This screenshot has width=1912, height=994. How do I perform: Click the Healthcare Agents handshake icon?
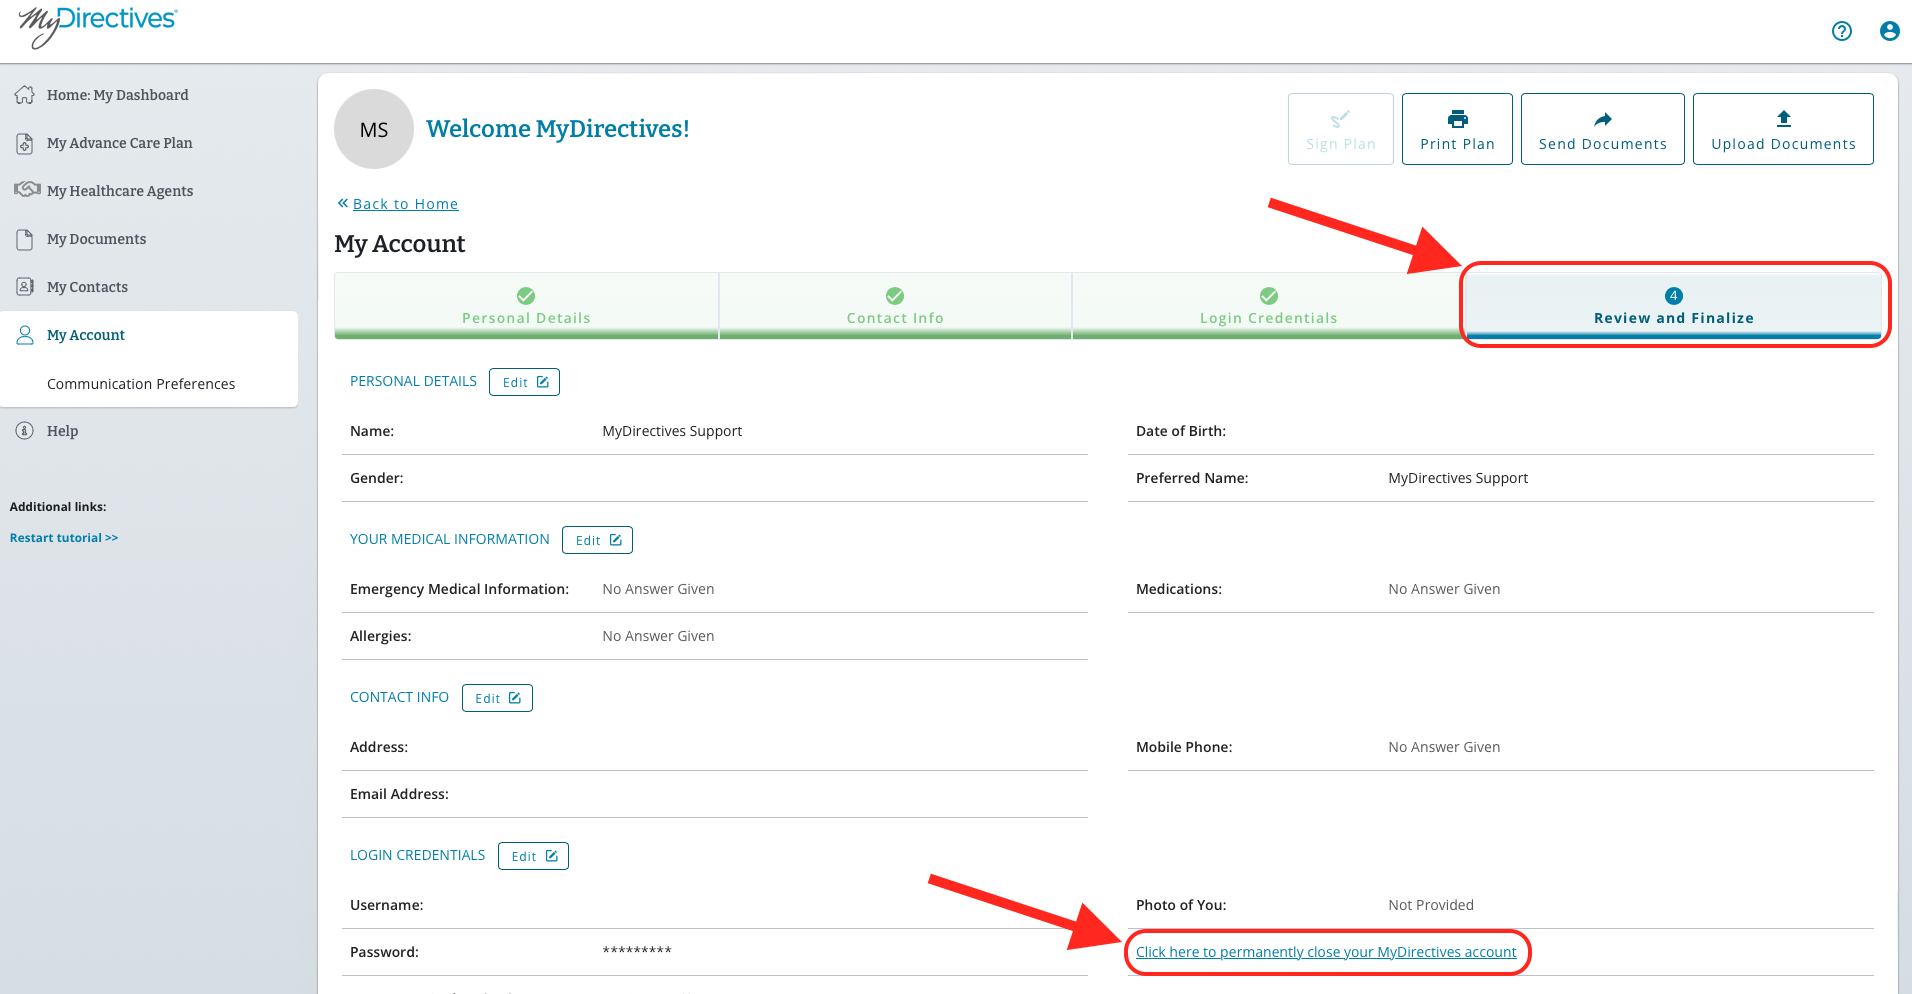(27, 190)
